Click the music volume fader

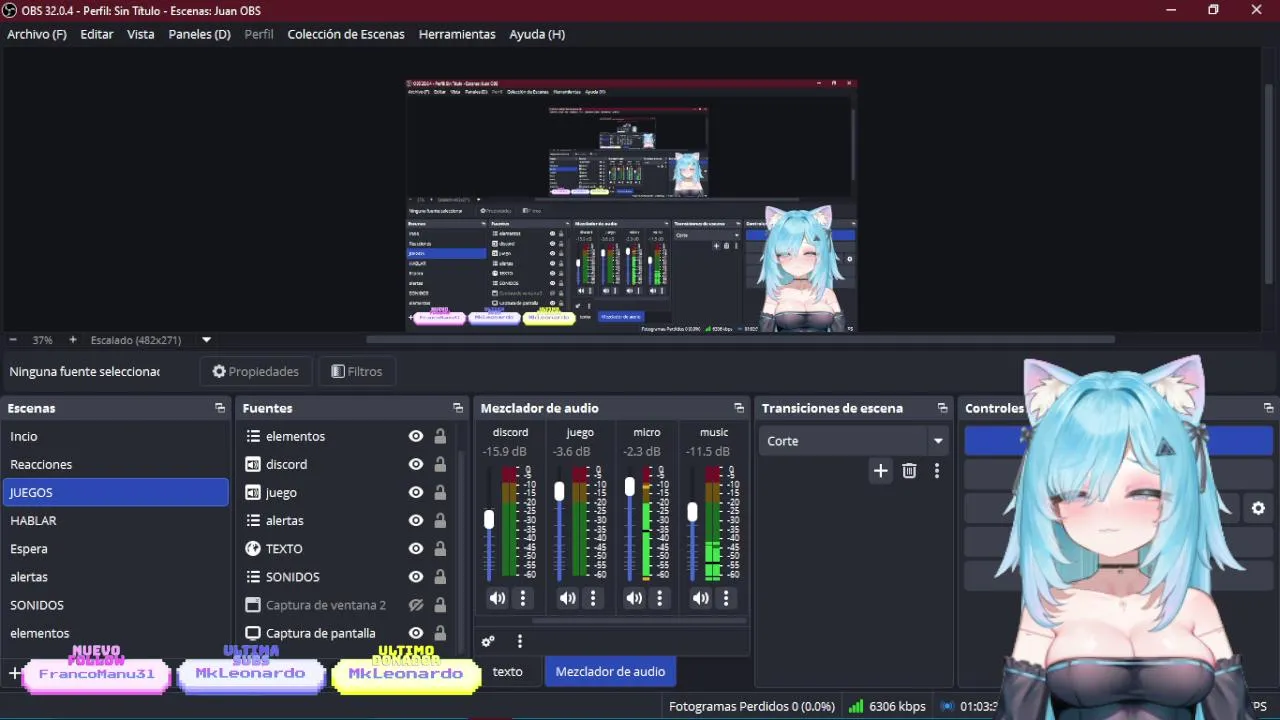(x=692, y=511)
